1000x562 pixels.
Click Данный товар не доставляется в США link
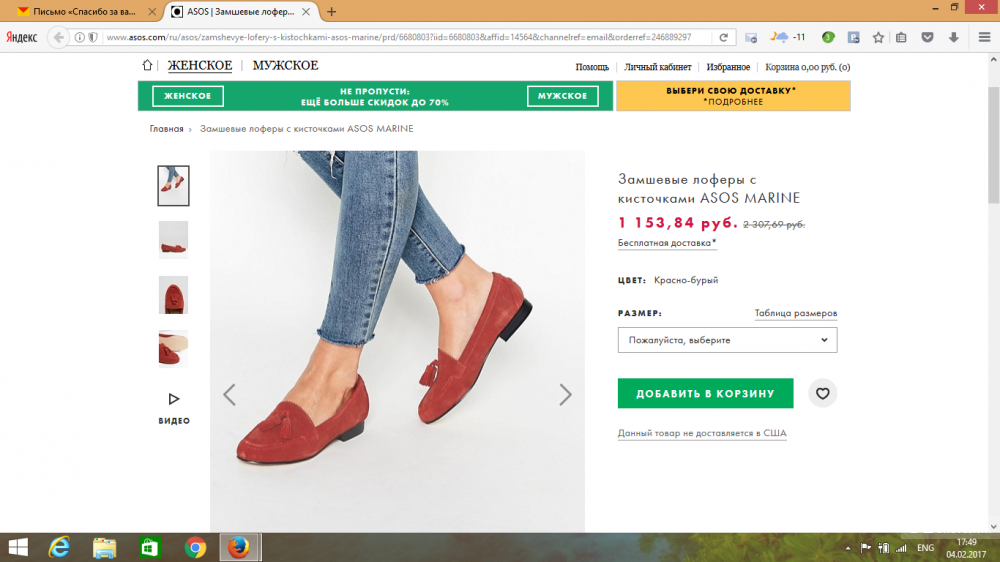tap(702, 433)
